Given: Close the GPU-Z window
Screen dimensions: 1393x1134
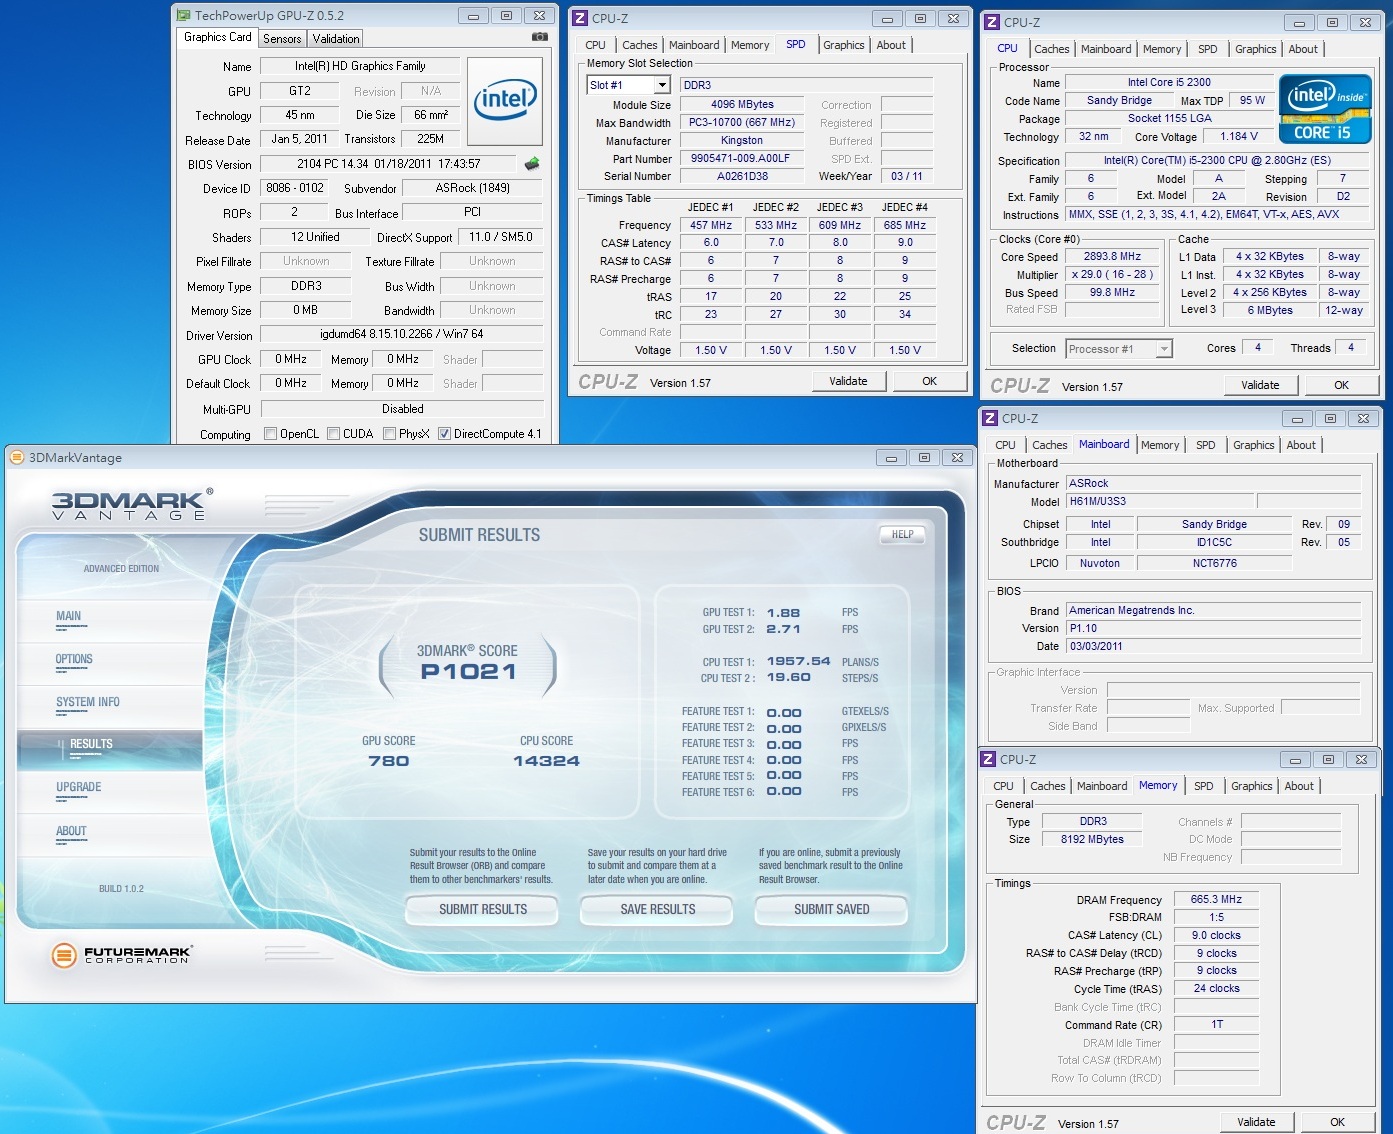Looking at the screenshot, I should pyautogui.click(x=539, y=15).
